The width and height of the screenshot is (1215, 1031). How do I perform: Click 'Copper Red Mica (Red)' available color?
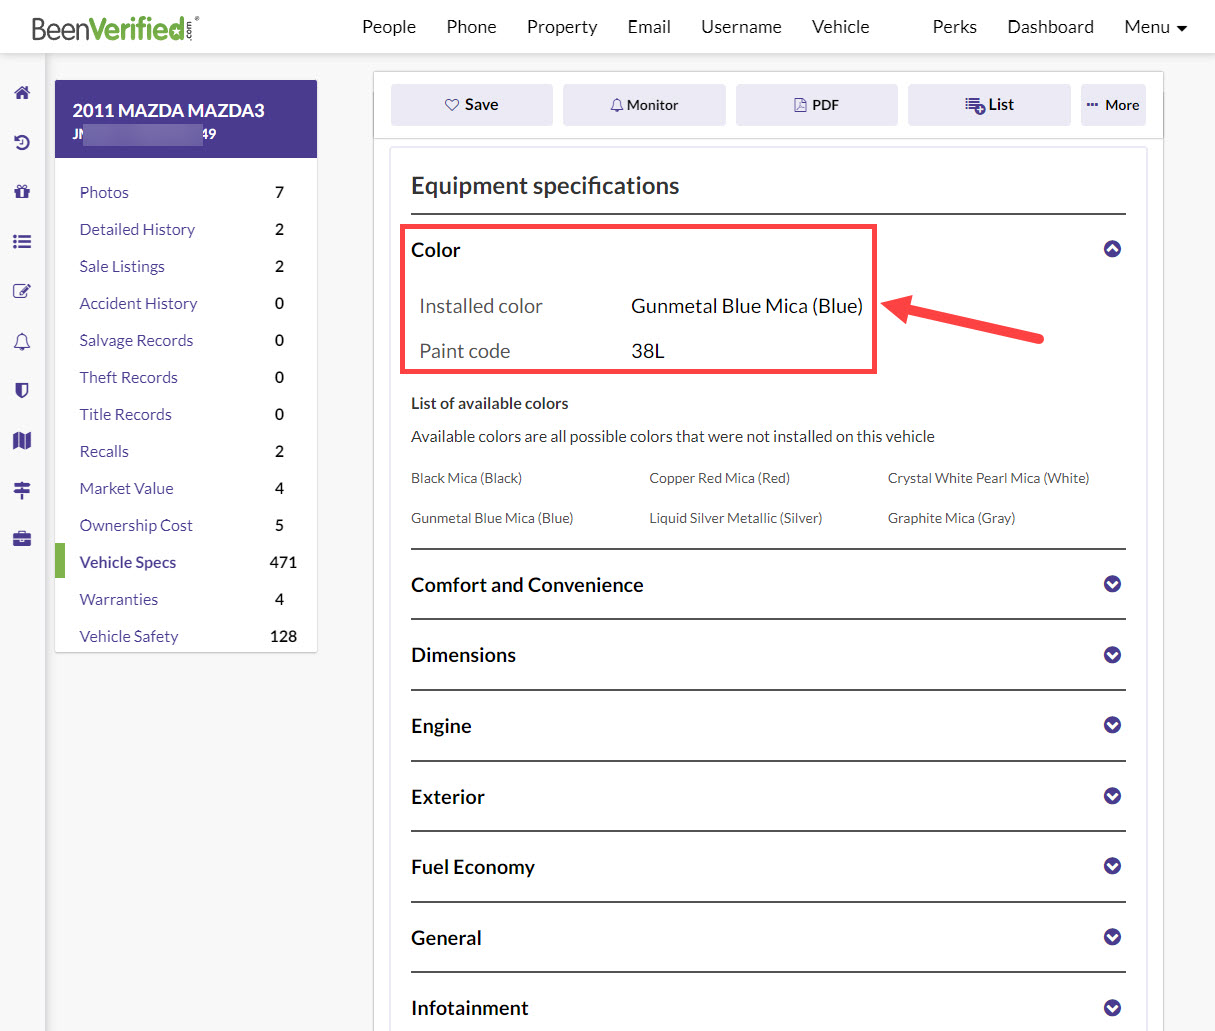click(719, 478)
